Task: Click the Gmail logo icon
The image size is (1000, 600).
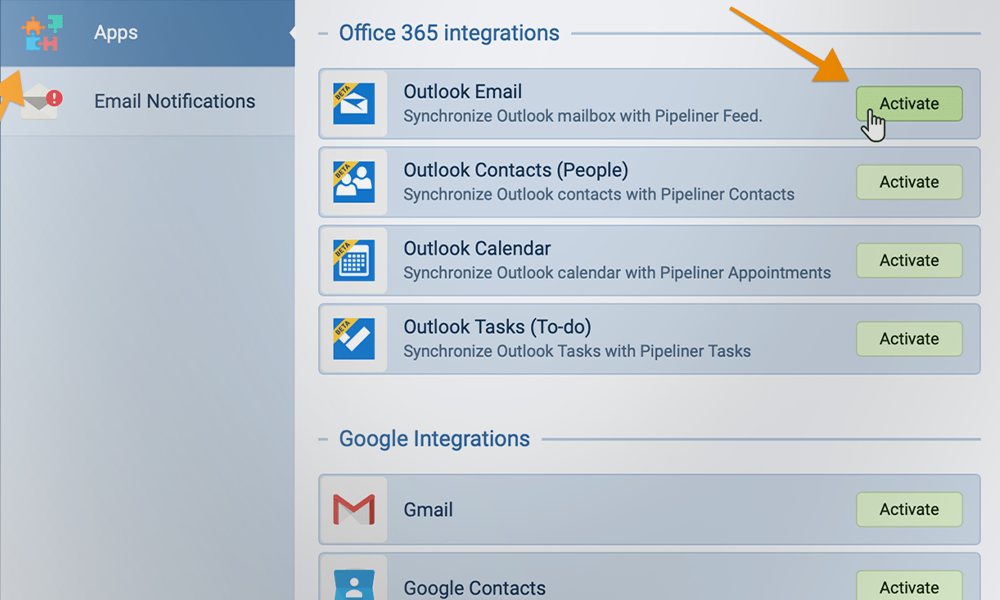Action: point(353,510)
